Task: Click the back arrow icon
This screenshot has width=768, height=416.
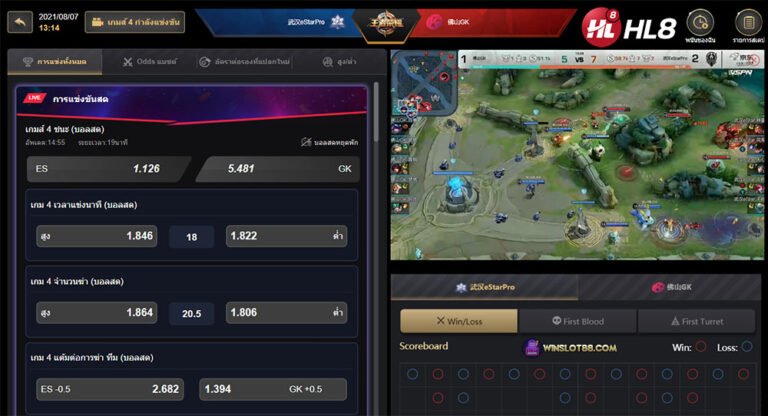Action: (20, 22)
